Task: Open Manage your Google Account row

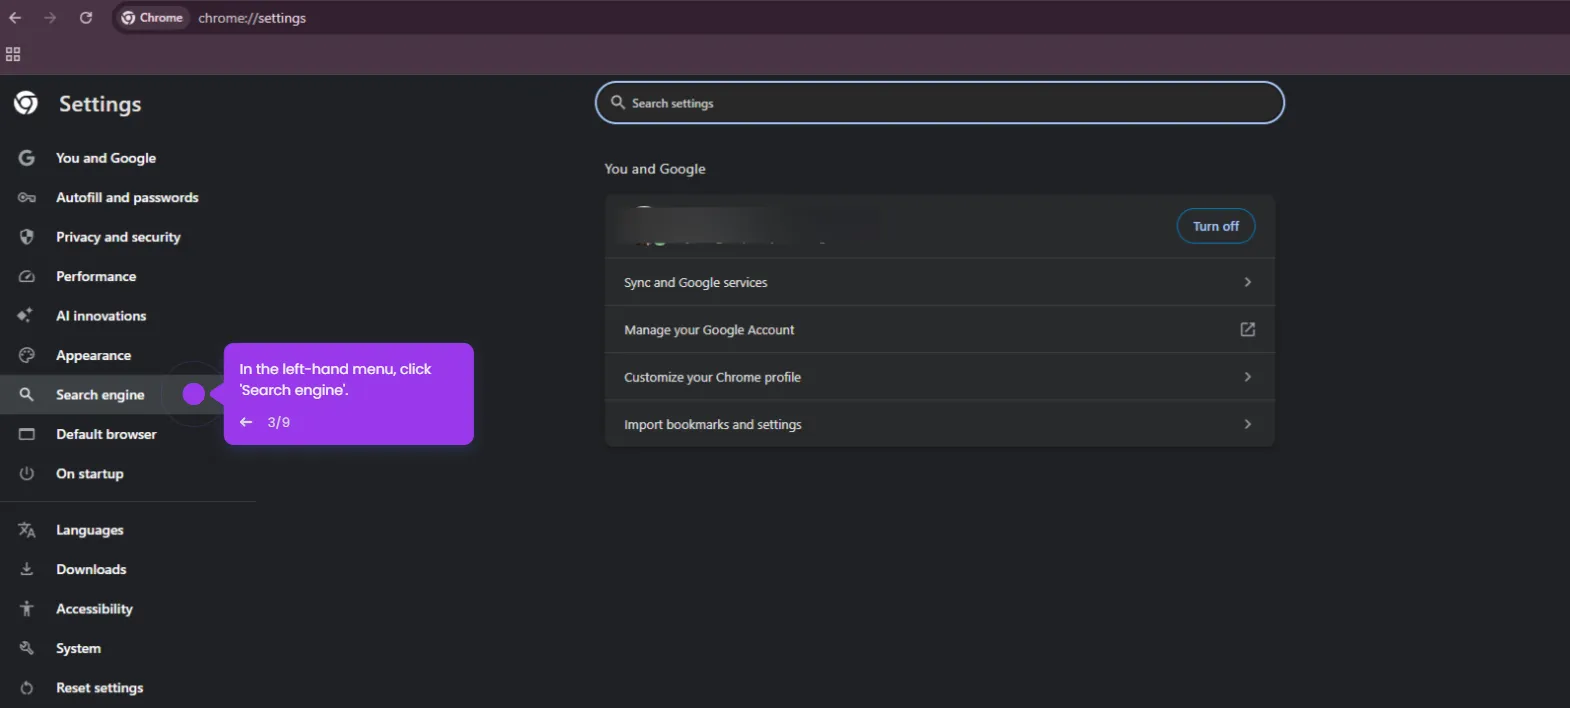Action: (939, 329)
